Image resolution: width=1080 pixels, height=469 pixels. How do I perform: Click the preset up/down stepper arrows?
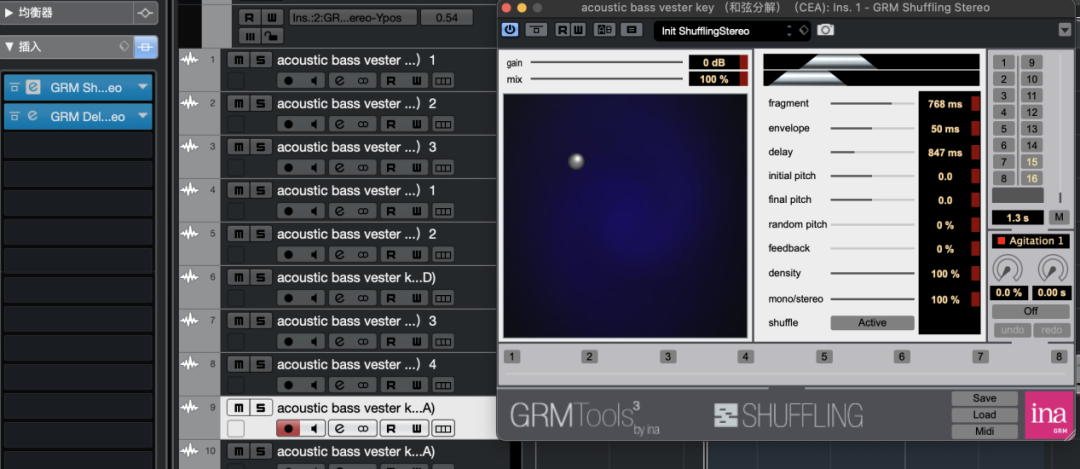[x=789, y=31]
